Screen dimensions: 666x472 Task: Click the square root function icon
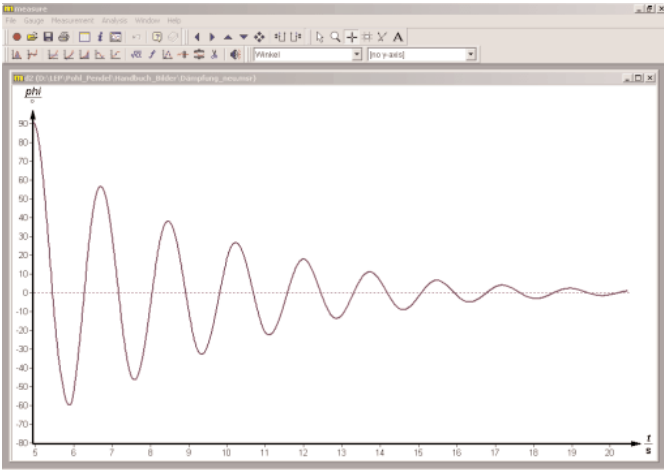[x=136, y=54]
